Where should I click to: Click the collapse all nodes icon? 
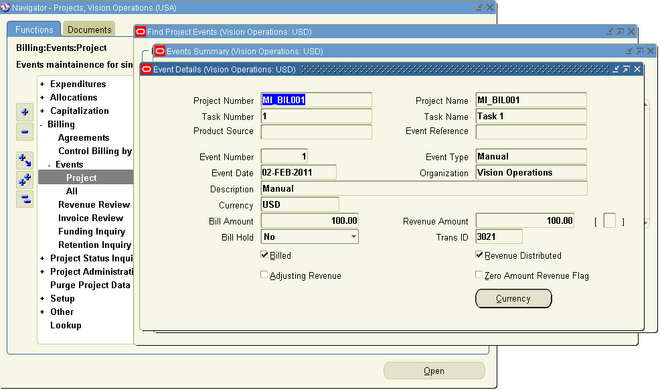[x=24, y=199]
